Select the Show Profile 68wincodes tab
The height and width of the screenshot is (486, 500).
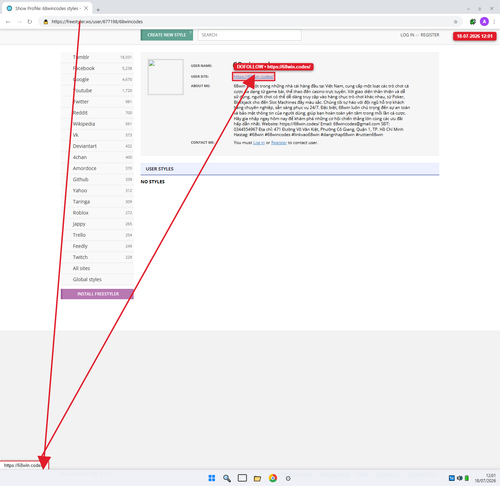[47, 8]
